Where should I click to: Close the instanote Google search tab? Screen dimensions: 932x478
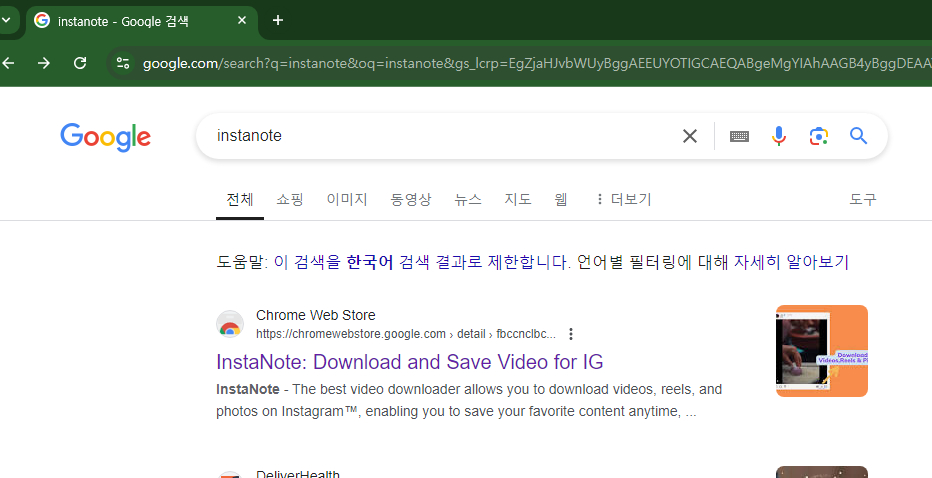[242, 20]
